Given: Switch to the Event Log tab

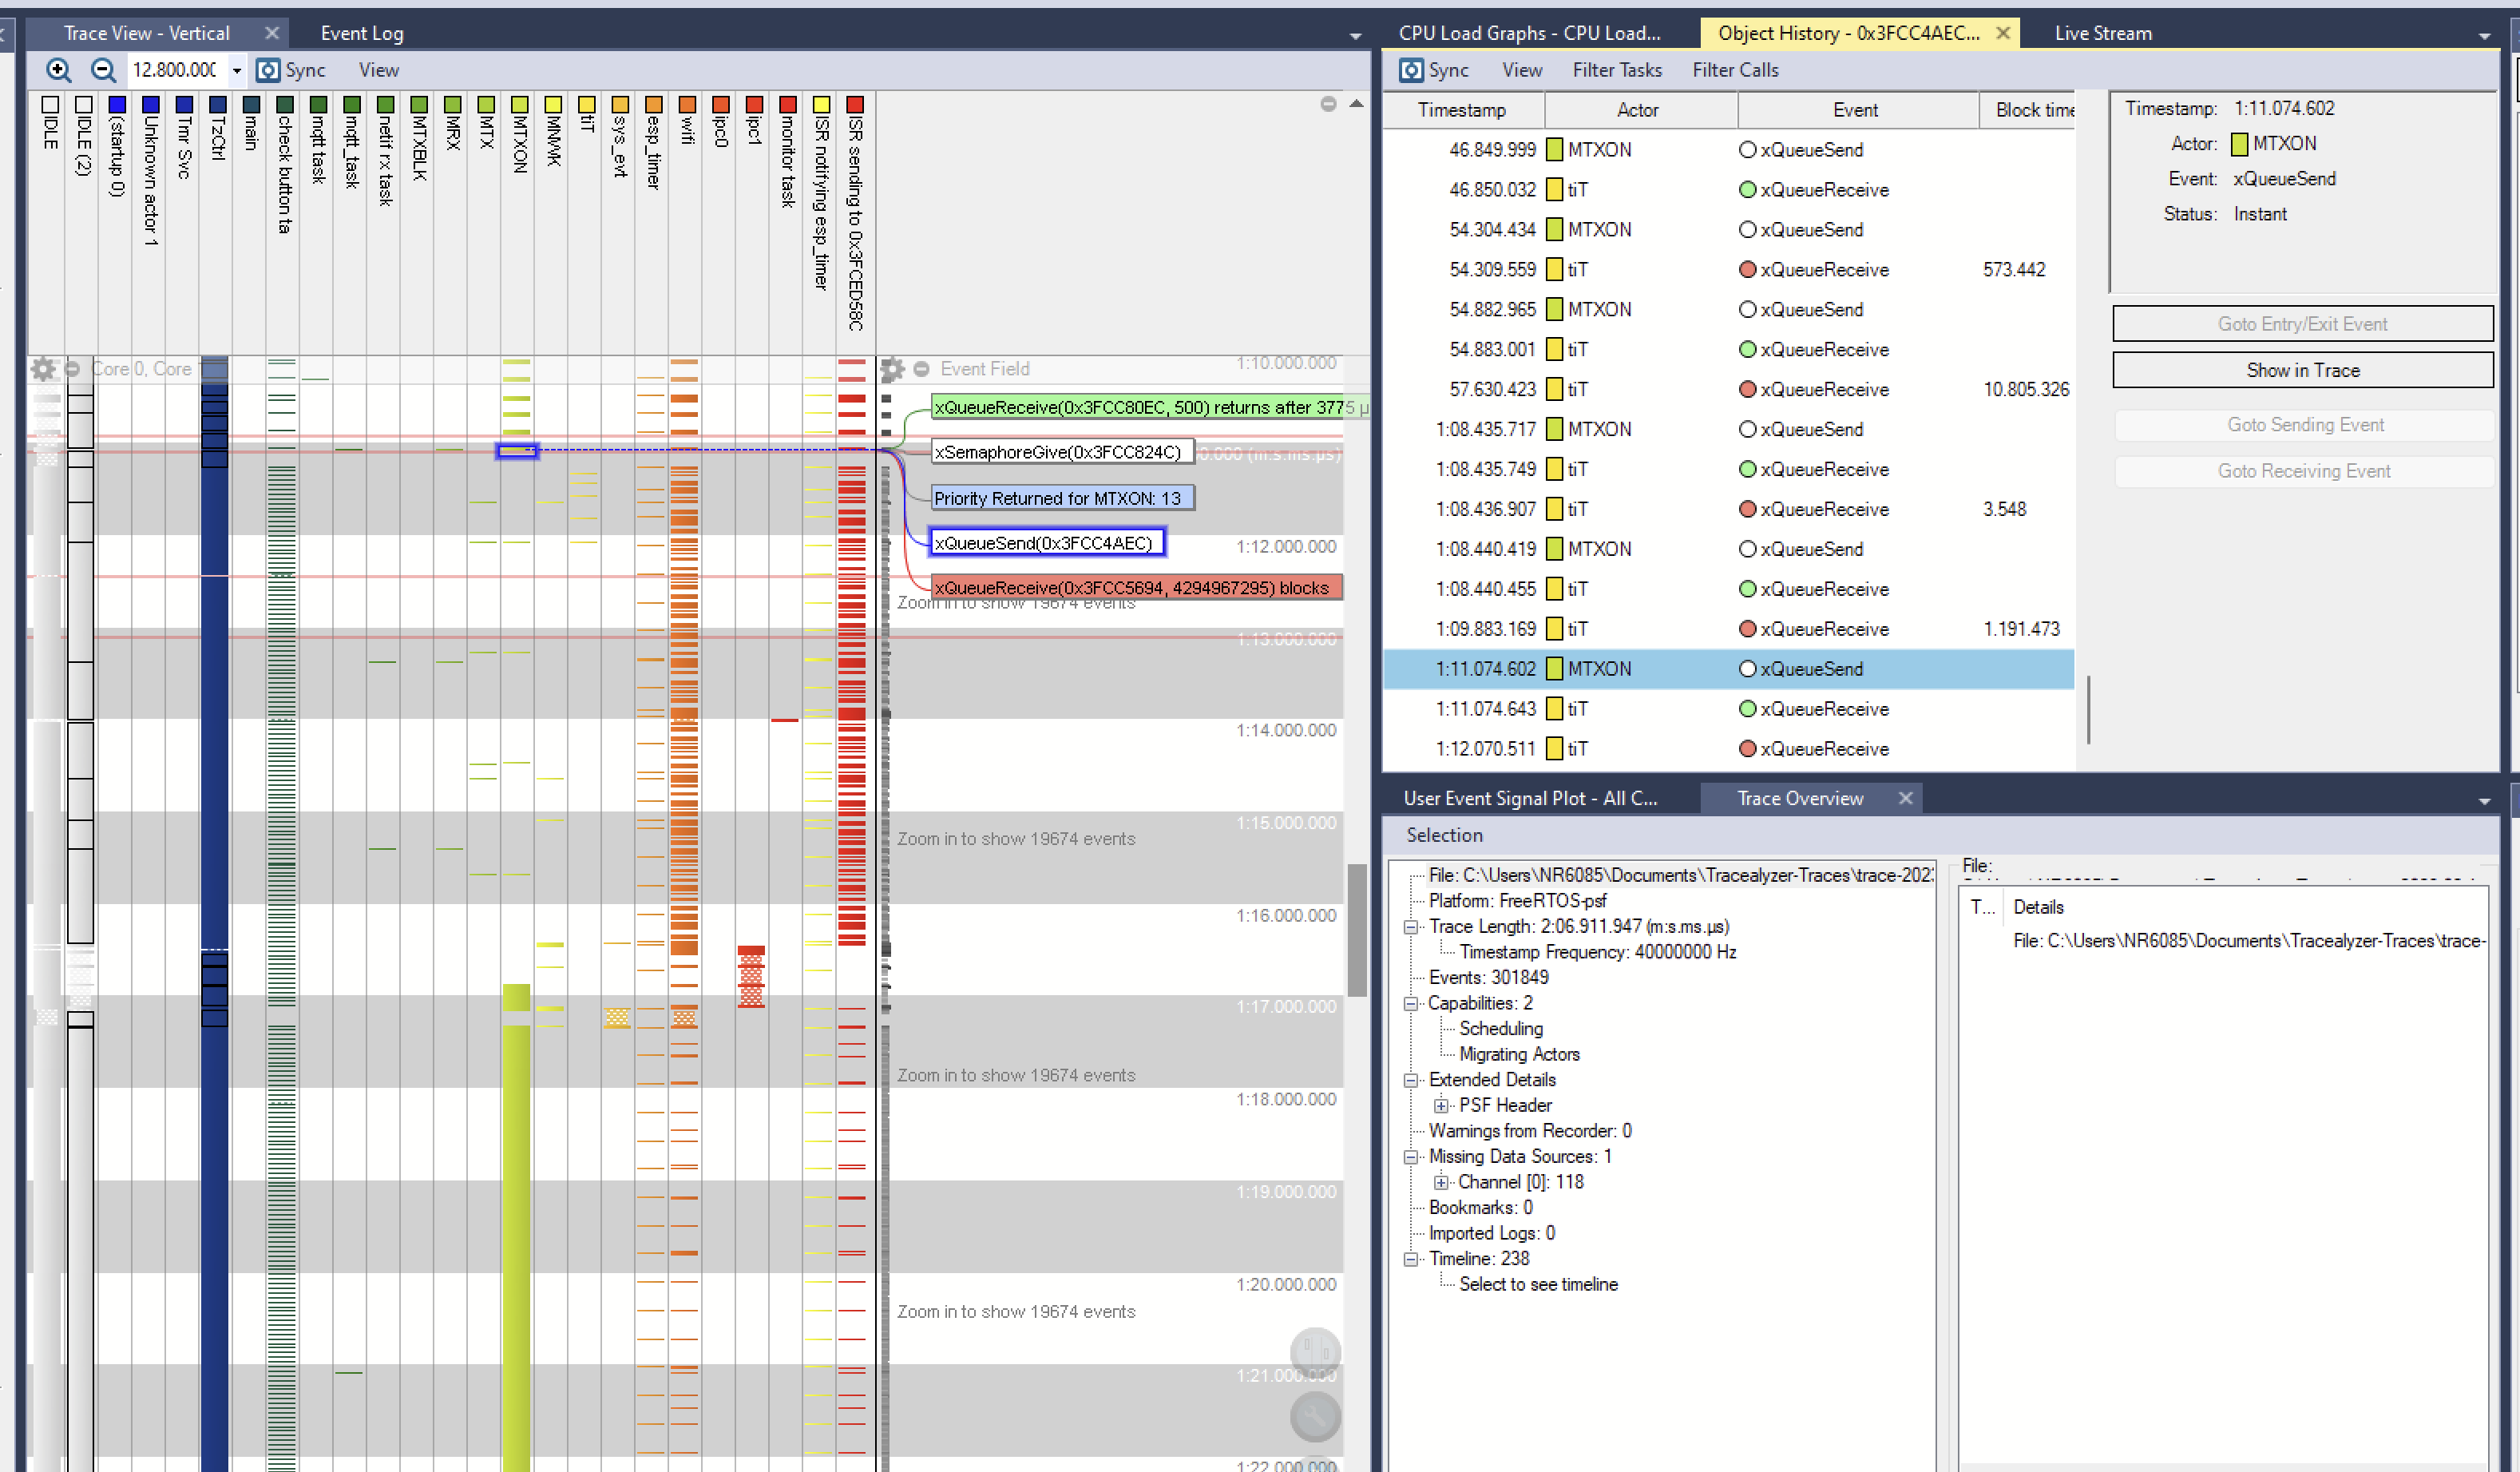Looking at the screenshot, I should (x=362, y=33).
